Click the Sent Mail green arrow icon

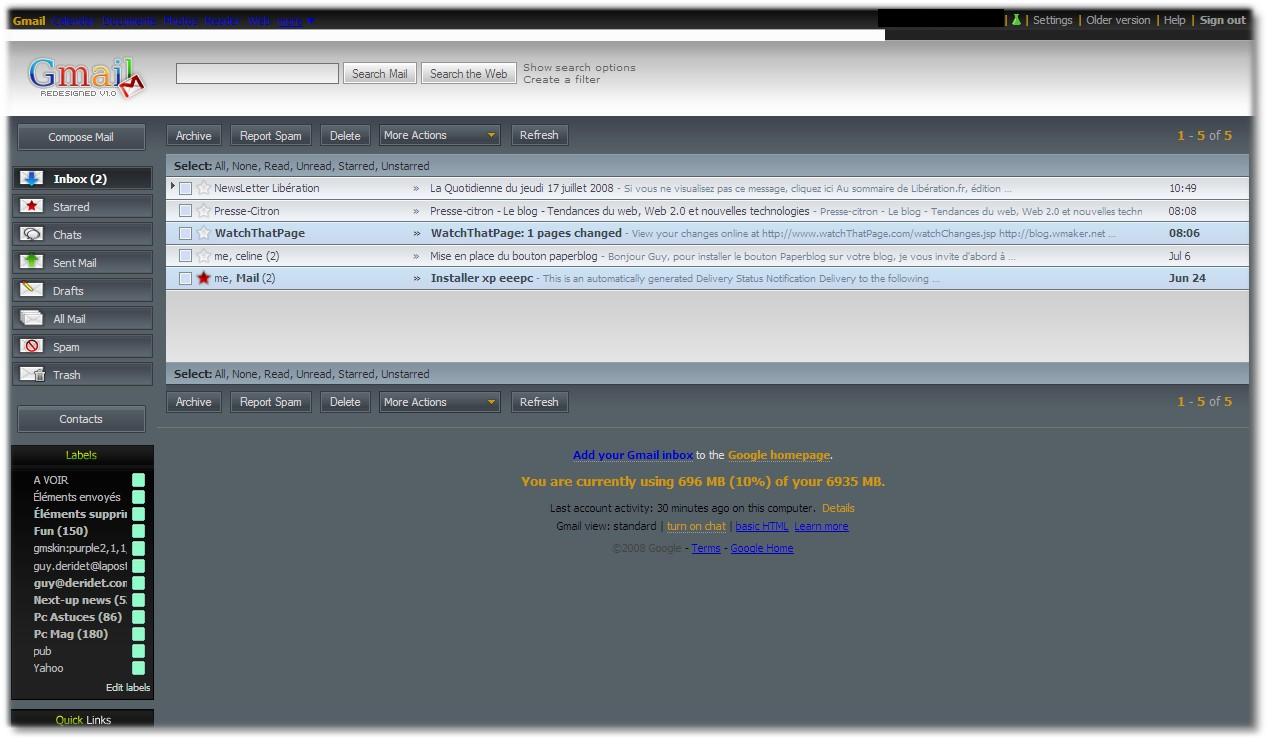[x=32, y=262]
